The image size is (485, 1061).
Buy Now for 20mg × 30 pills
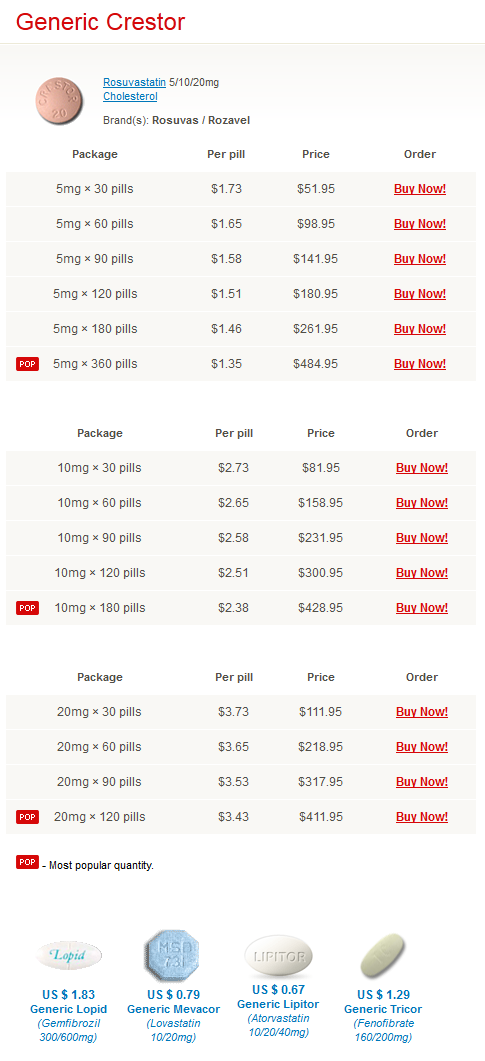pos(422,712)
